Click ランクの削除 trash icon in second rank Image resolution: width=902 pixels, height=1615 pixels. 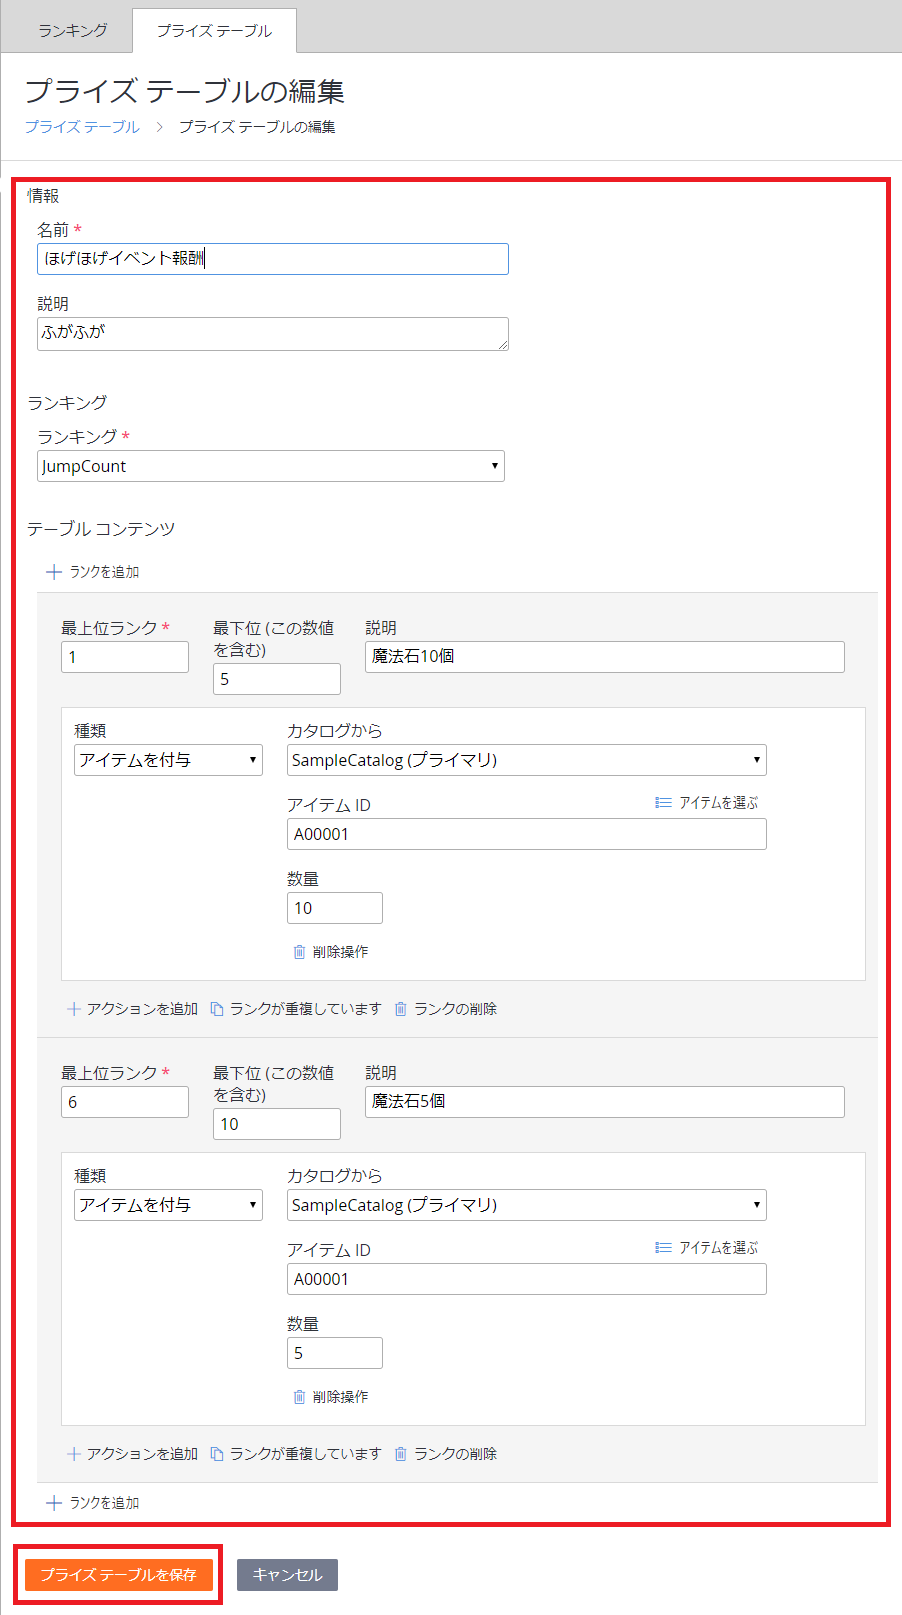(401, 1454)
